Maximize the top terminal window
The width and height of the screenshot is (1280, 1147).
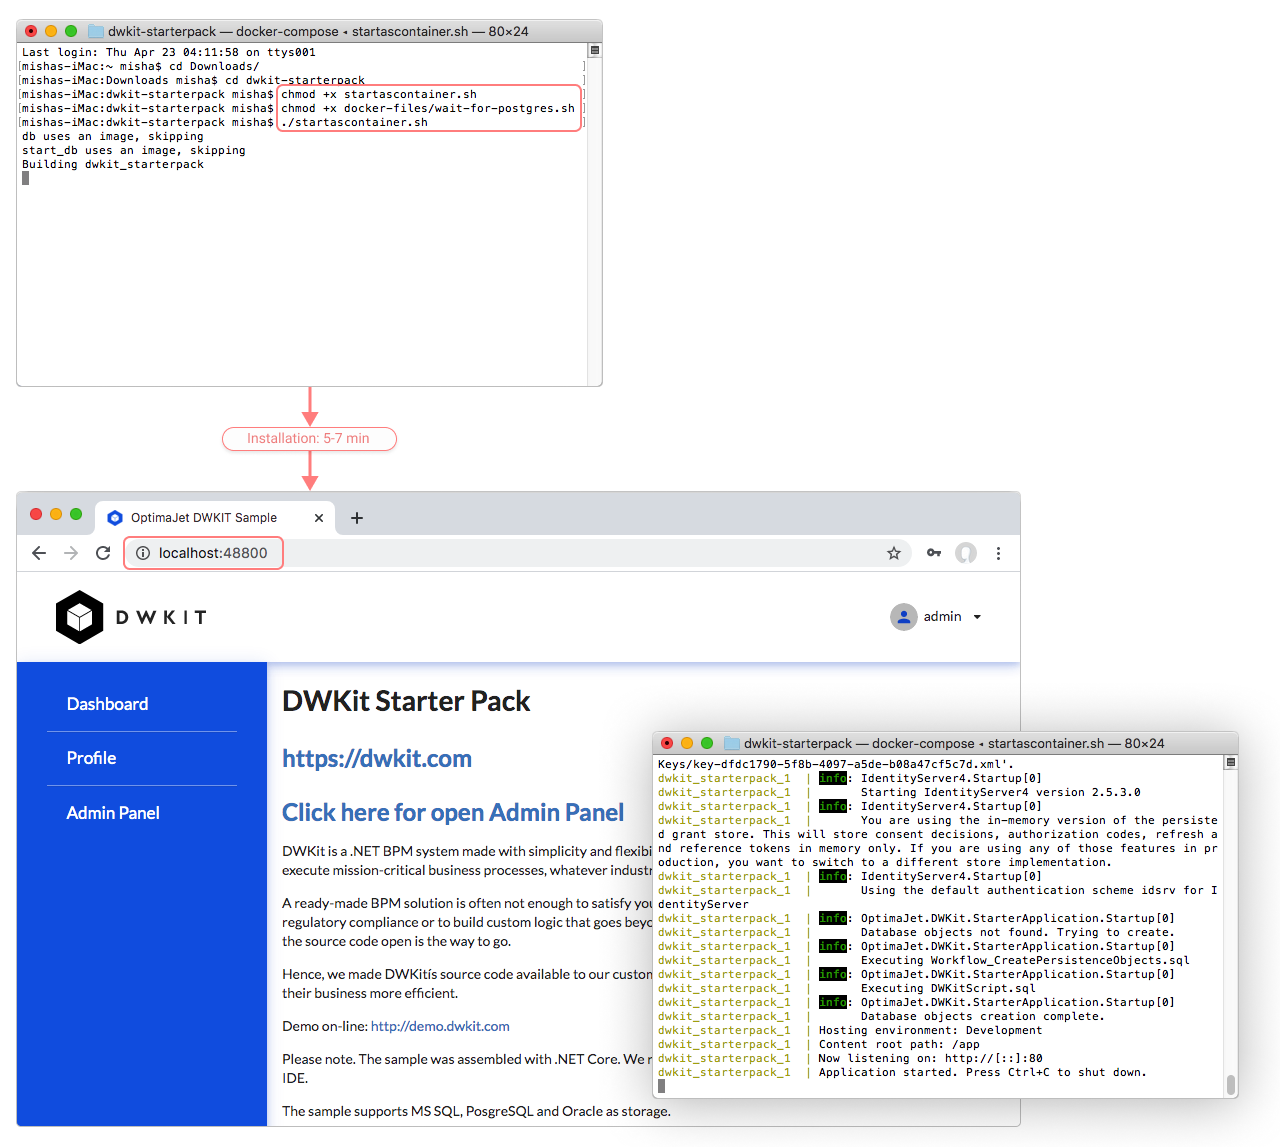pyautogui.click(x=71, y=31)
